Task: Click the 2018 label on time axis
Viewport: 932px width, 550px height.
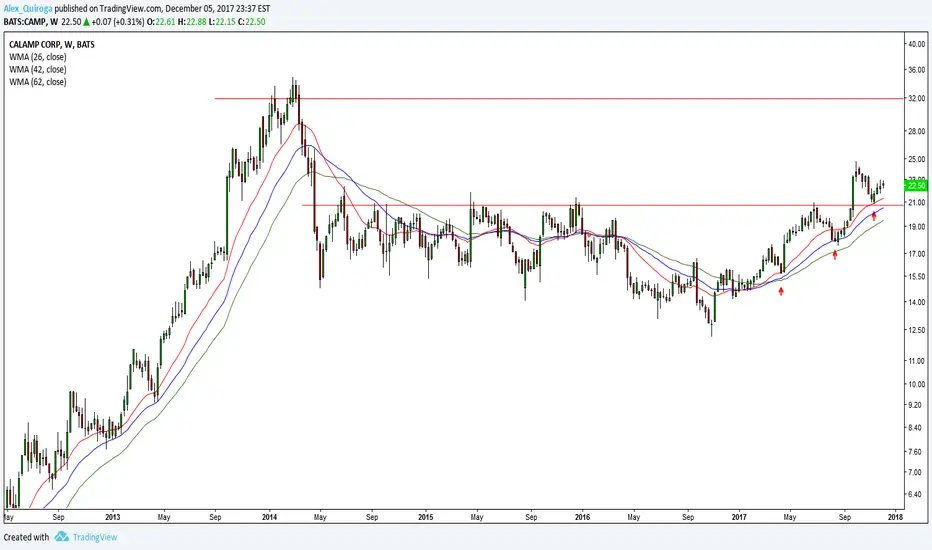Action: pos(895,517)
